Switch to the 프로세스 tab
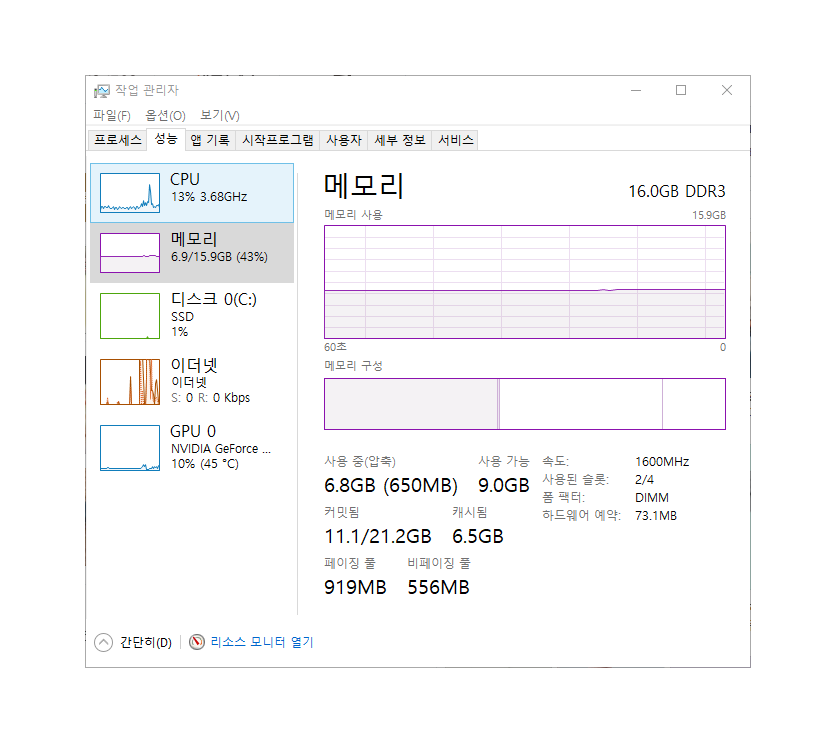Screen dimensions: 835x743 point(118,140)
